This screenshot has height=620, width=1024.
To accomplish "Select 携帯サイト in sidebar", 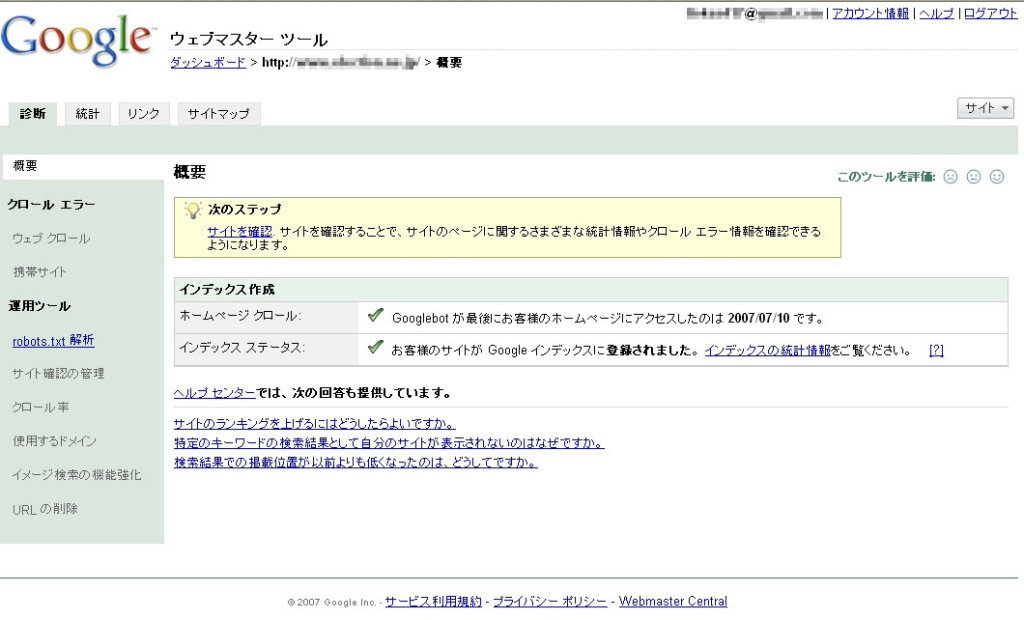I will tap(39, 272).
